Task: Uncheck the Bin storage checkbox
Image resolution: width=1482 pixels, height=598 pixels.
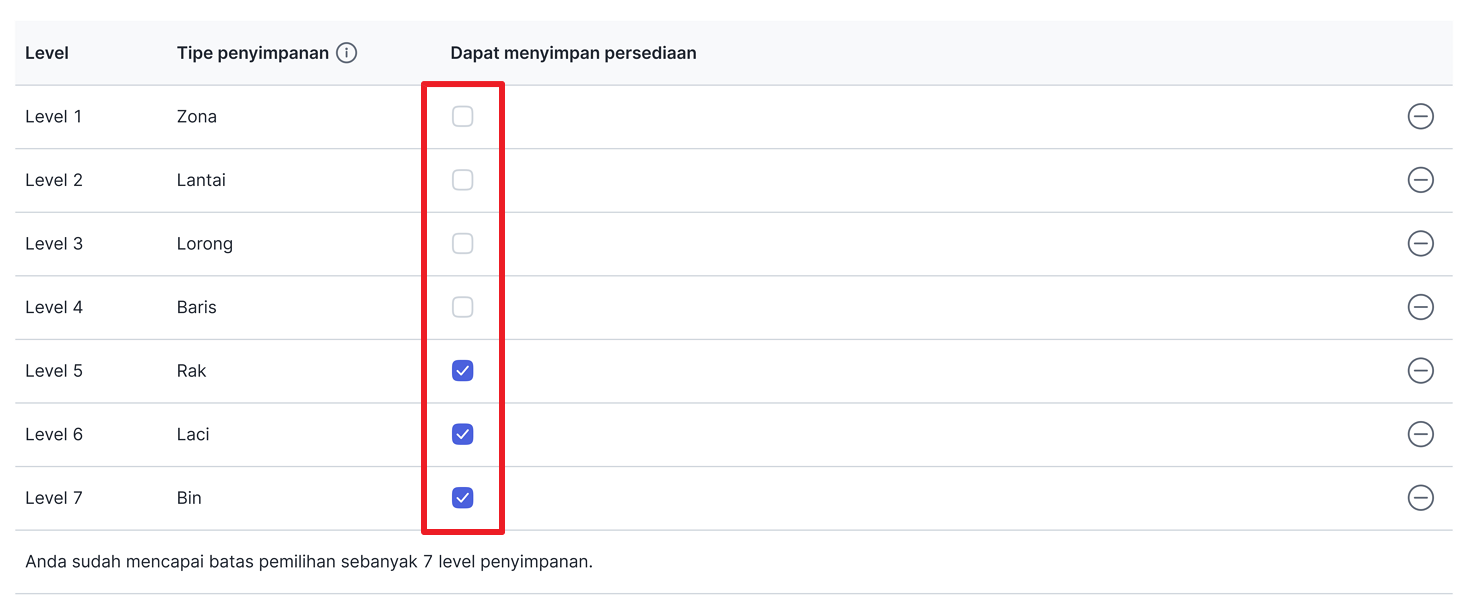Action: point(462,498)
